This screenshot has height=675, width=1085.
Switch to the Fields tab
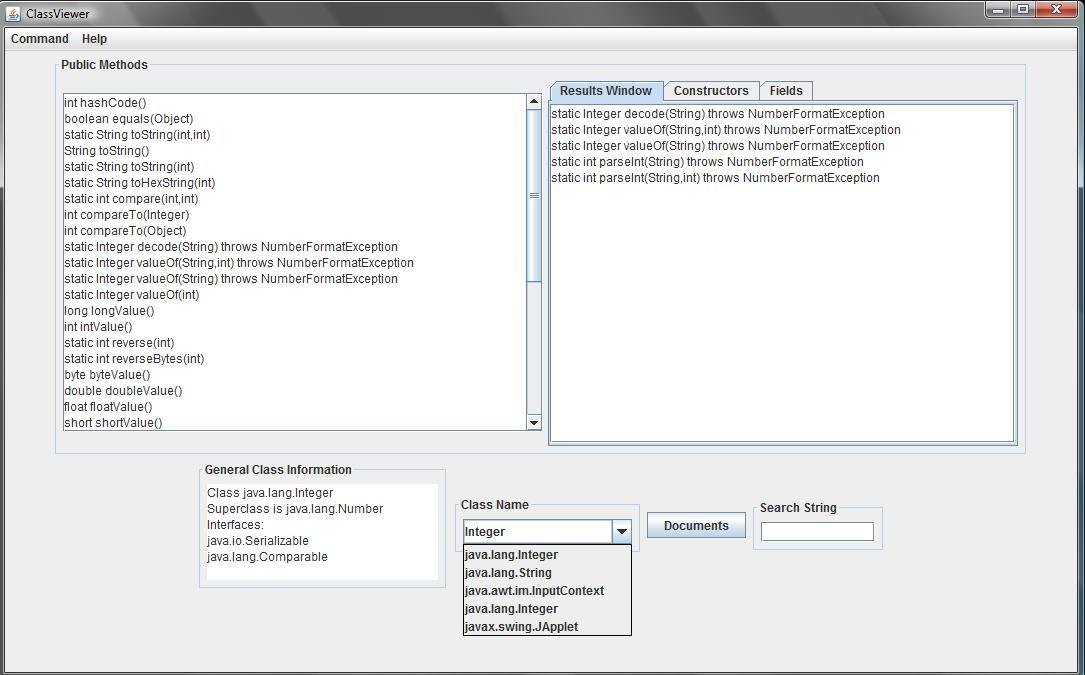point(786,90)
